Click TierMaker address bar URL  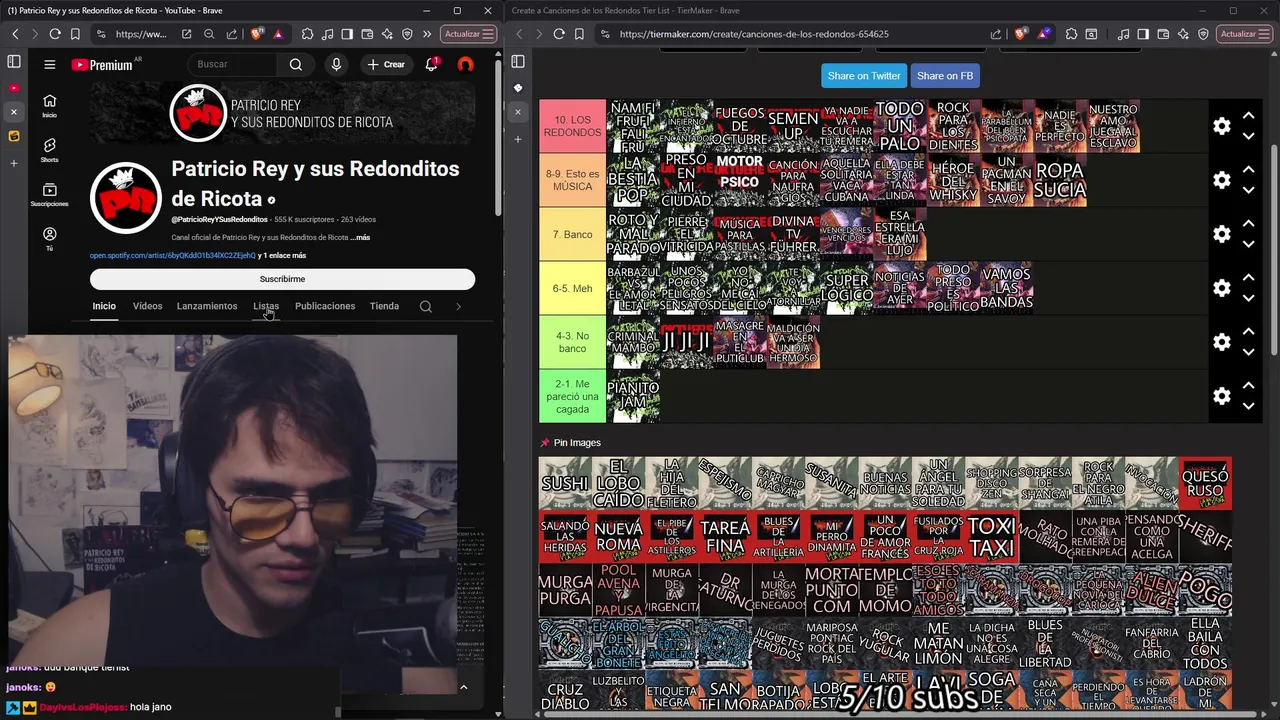coord(754,34)
